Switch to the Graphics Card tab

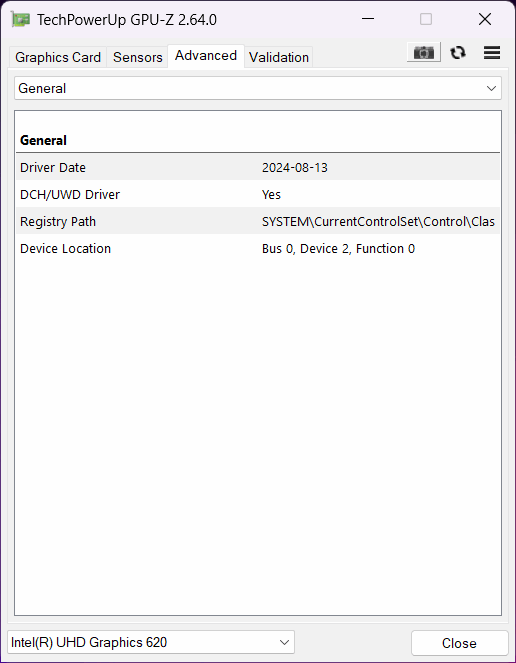[58, 57]
